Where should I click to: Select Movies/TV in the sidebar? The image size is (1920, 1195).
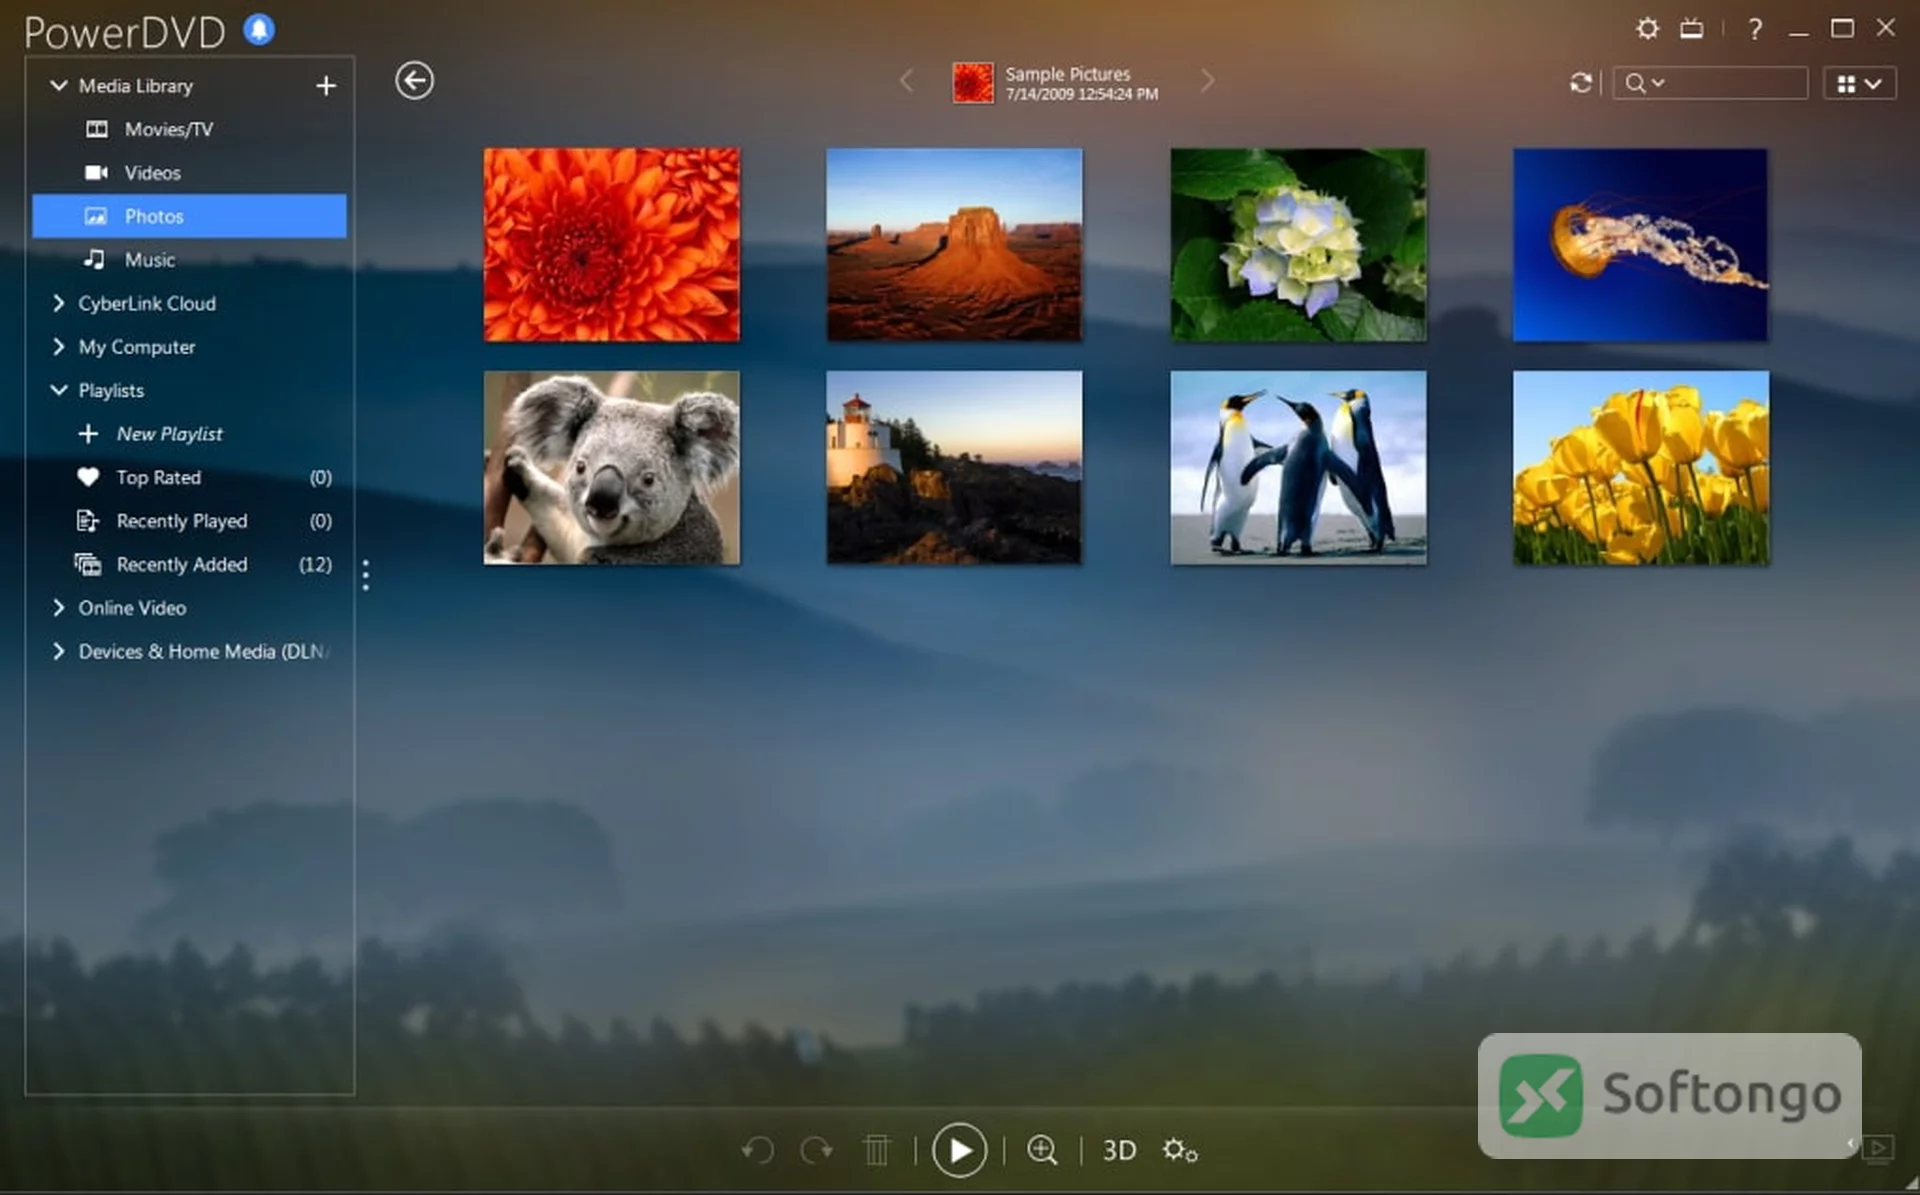[x=189, y=129]
